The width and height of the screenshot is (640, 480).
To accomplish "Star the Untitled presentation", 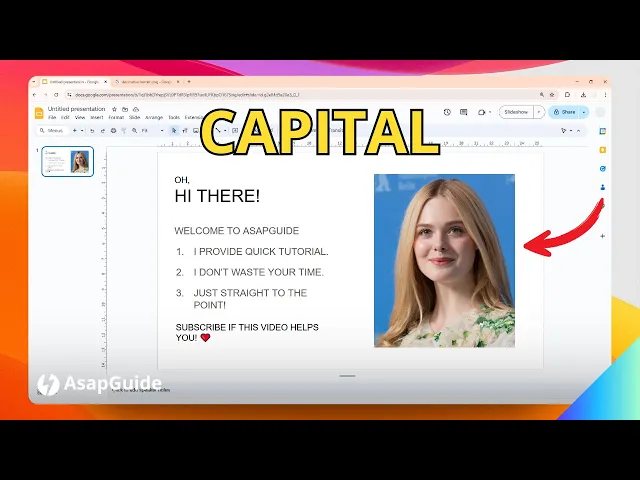I will 114,109.
